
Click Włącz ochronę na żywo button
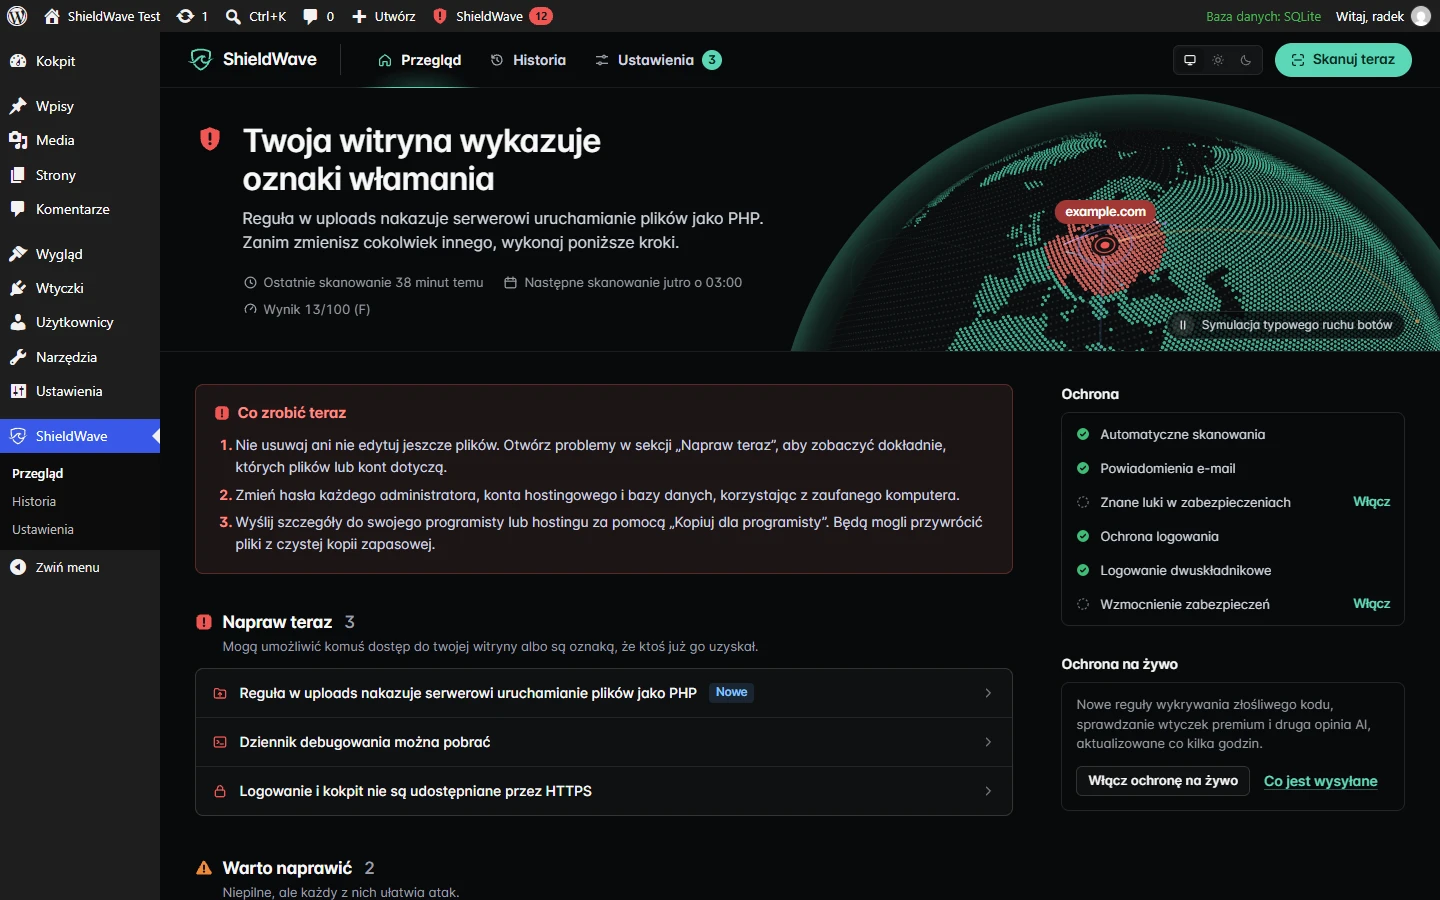tap(1163, 781)
